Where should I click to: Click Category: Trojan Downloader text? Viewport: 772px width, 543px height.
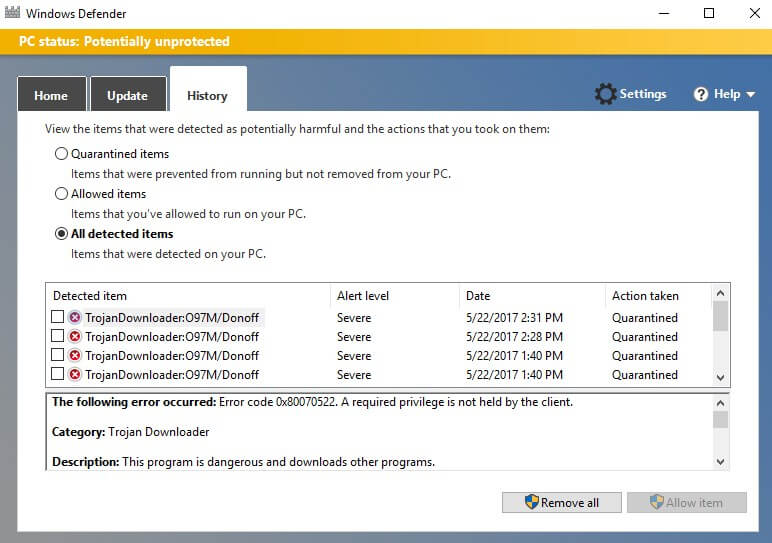pyautogui.click(x=130, y=432)
